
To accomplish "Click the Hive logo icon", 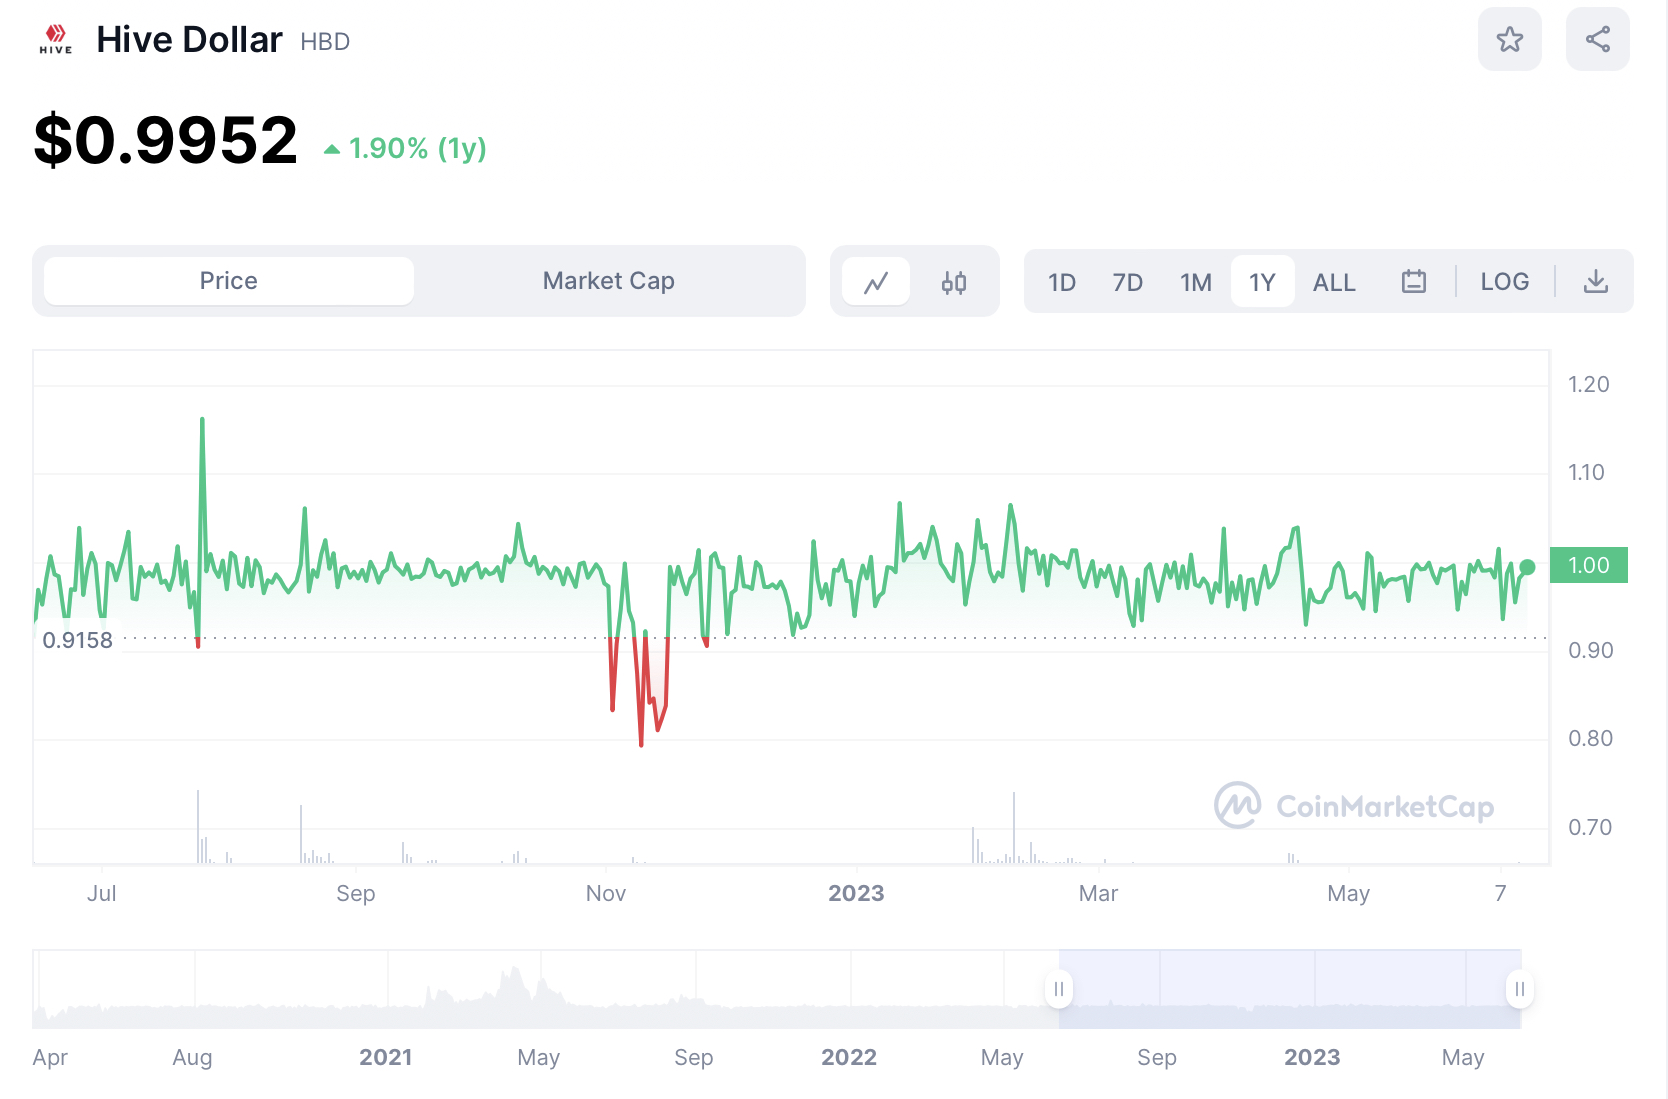I will coord(56,40).
